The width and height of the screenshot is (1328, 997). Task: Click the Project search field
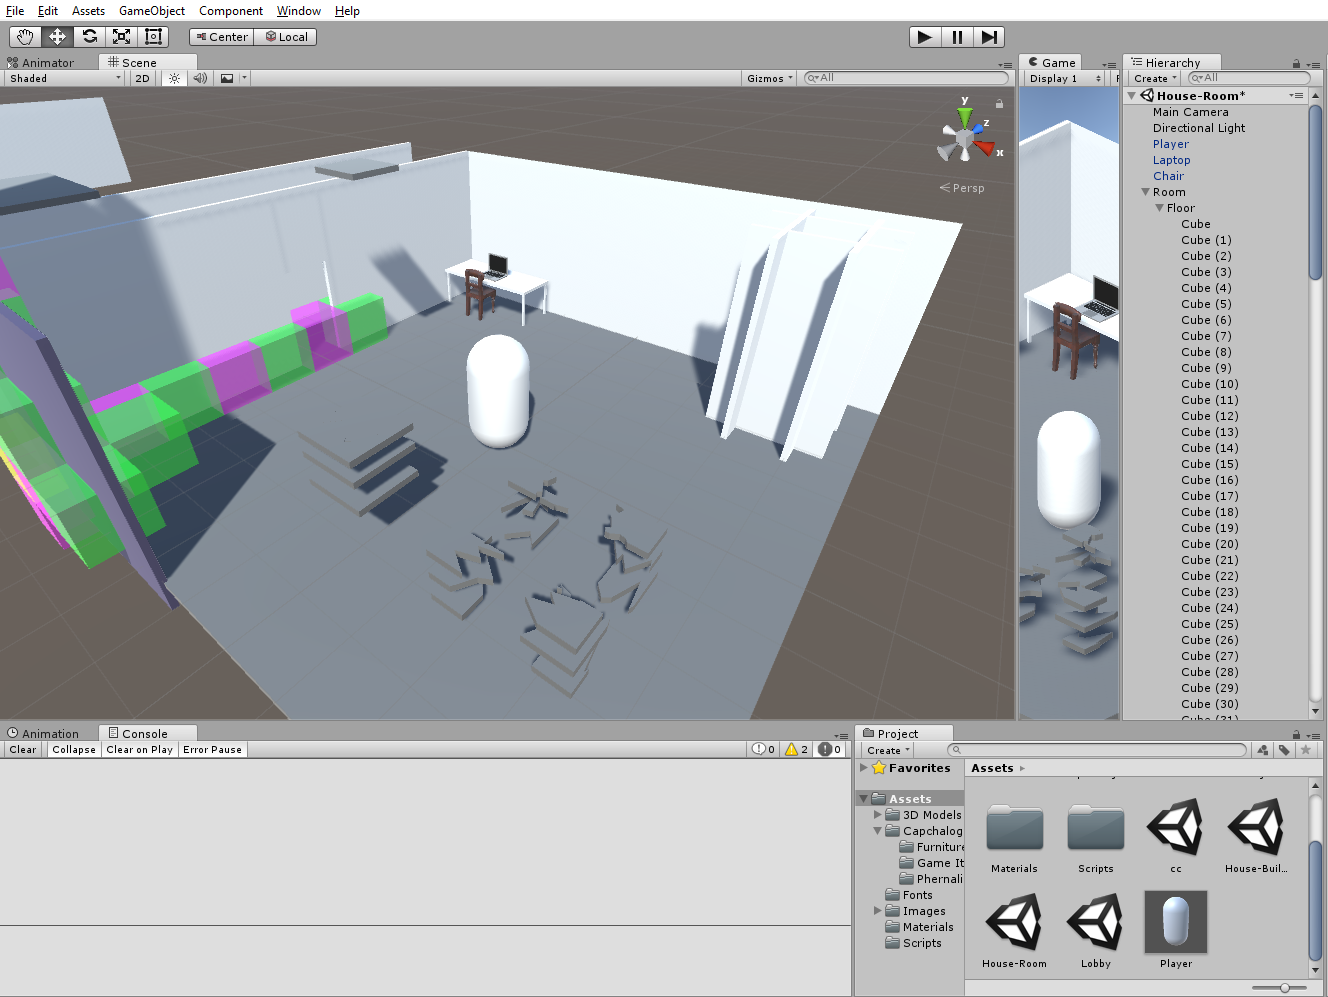click(x=1097, y=750)
